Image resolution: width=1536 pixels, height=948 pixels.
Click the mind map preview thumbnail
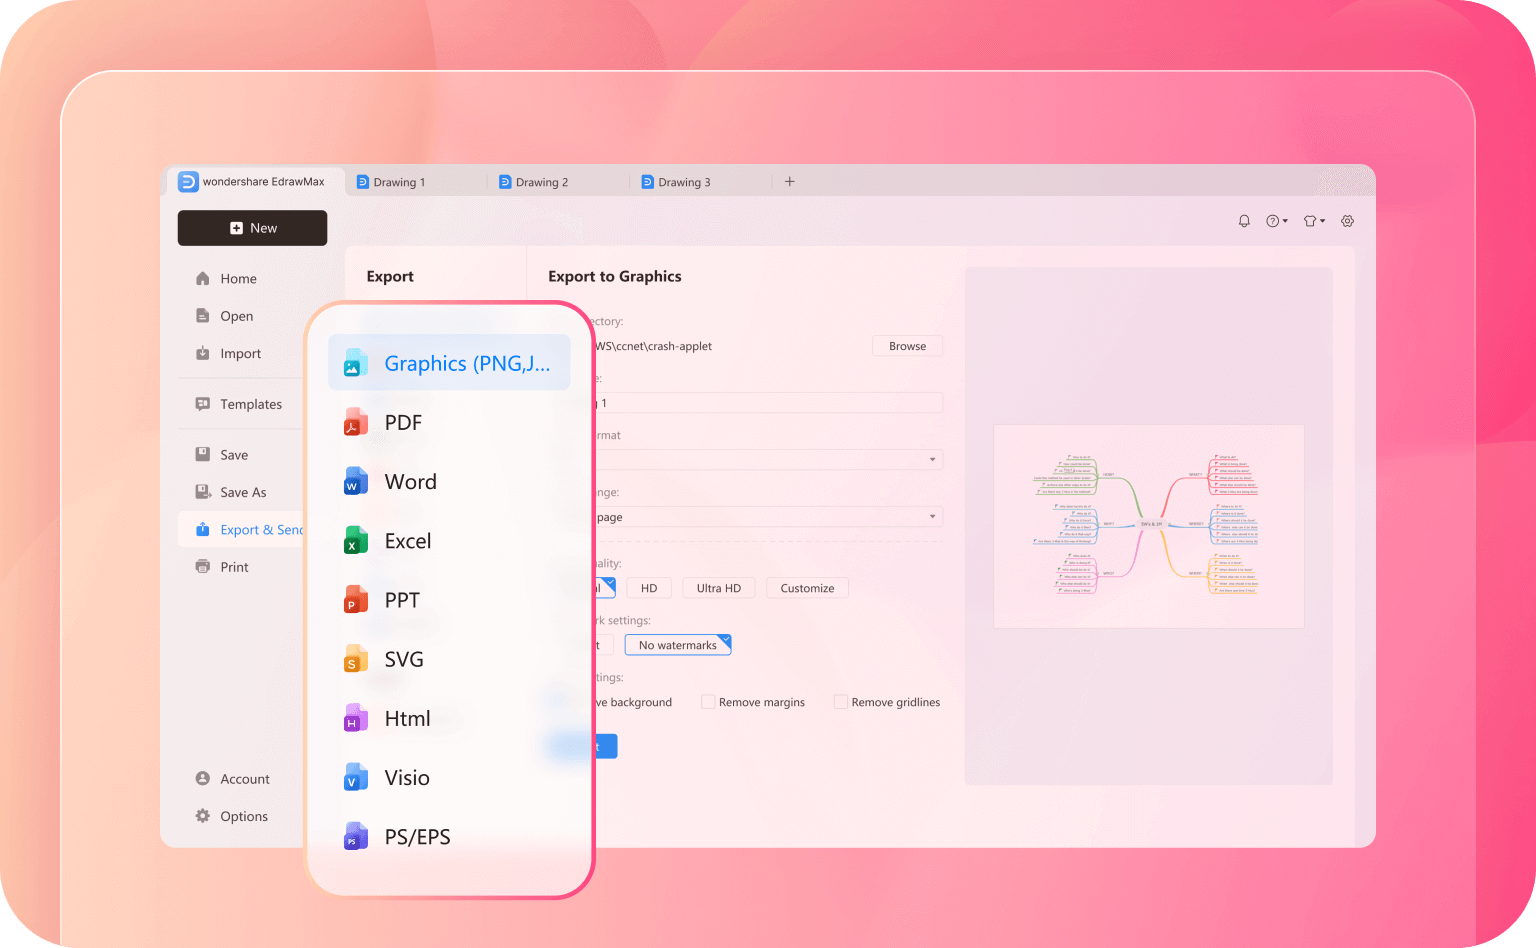(1148, 526)
